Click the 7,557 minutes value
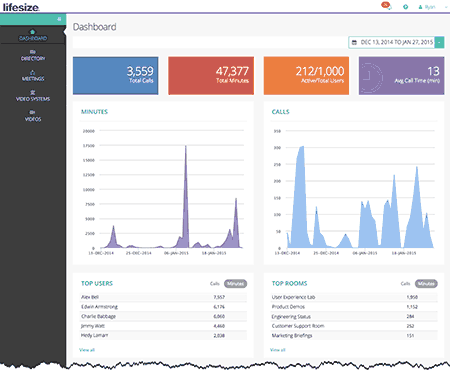450x370 pixels. [x=219, y=297]
